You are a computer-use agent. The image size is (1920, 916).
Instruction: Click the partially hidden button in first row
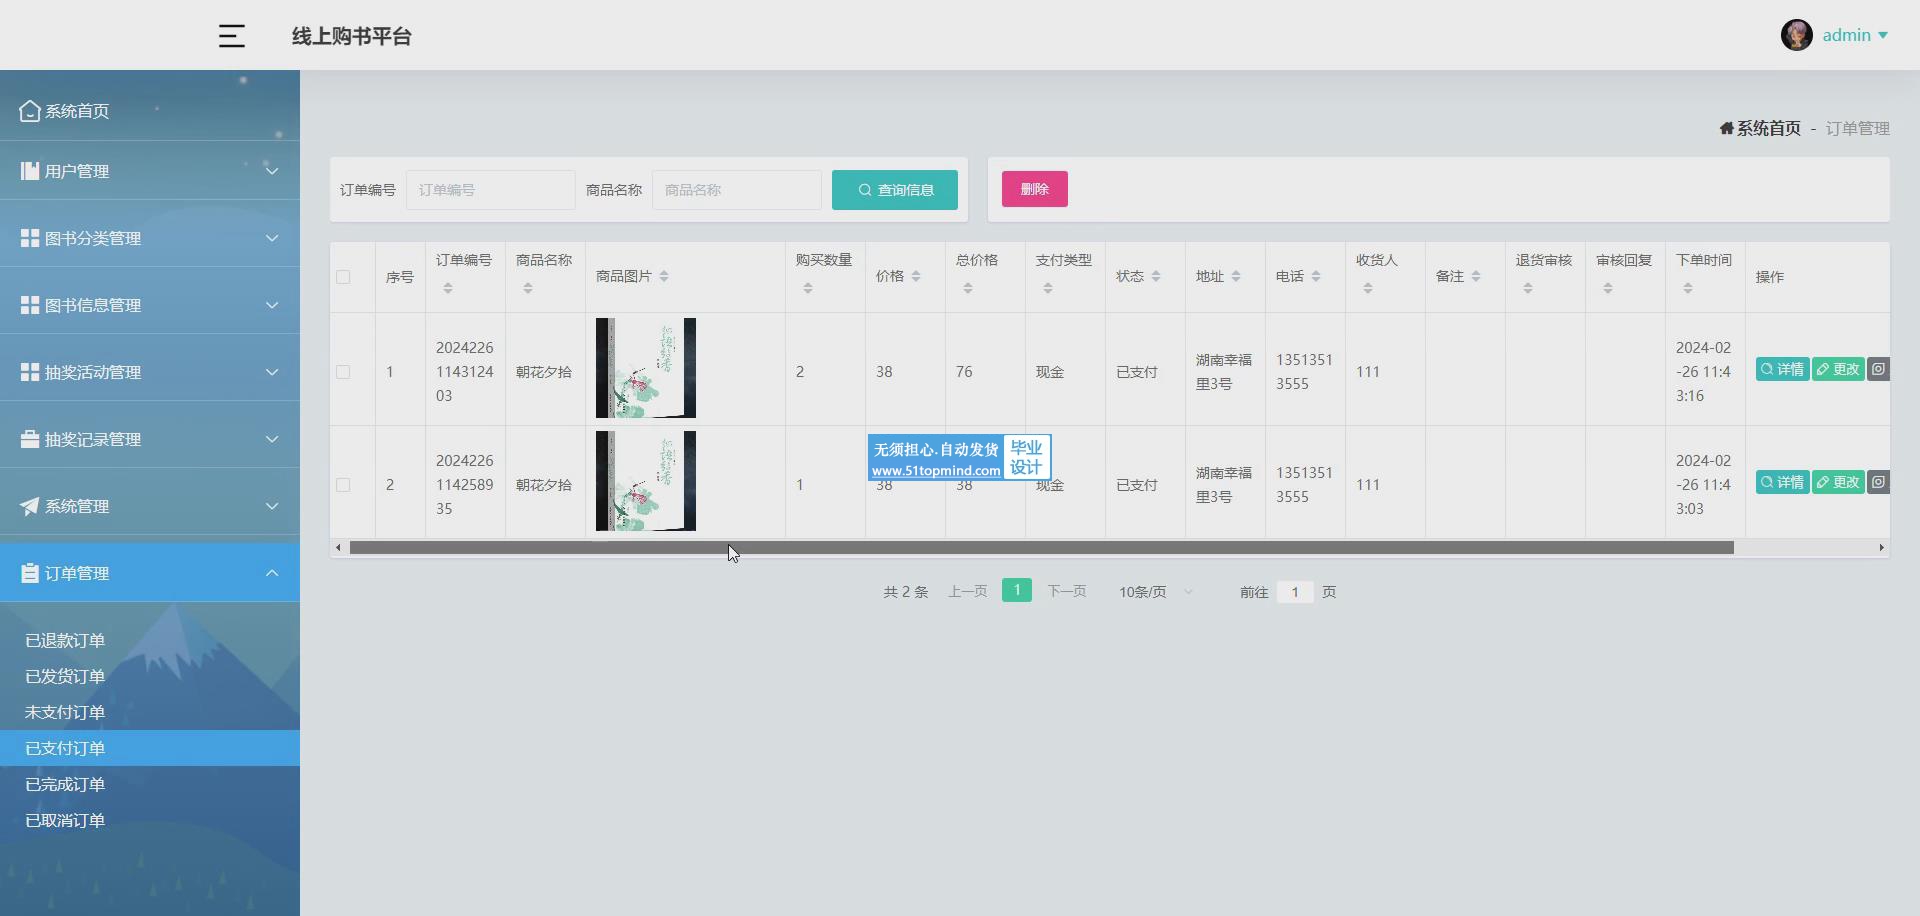[1878, 369]
